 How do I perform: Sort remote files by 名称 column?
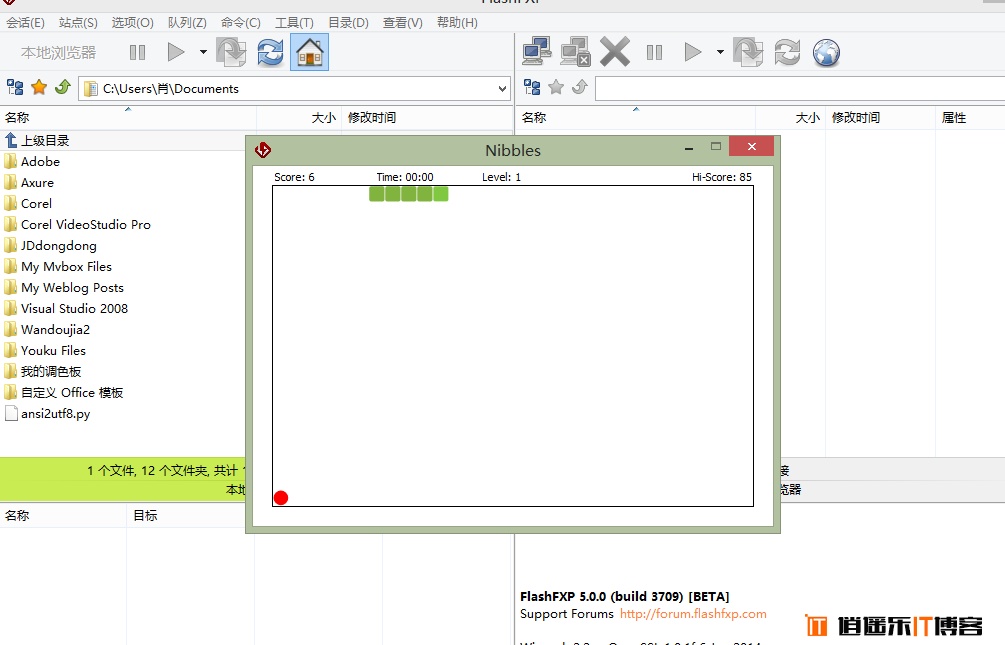pyautogui.click(x=636, y=117)
